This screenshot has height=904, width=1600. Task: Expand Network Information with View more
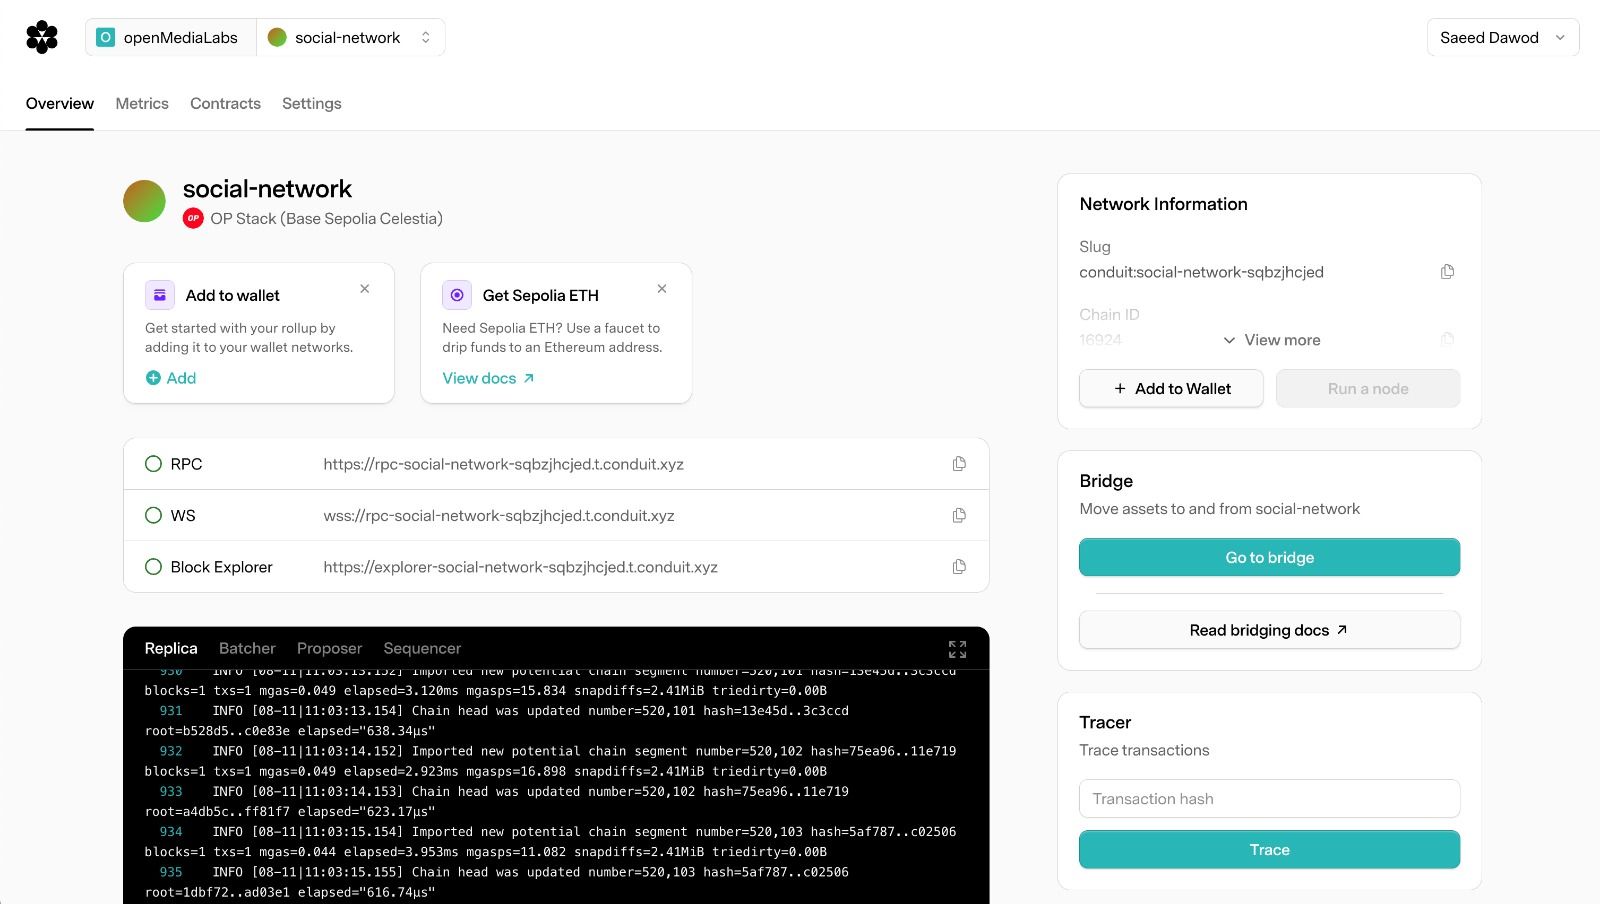(x=1271, y=340)
